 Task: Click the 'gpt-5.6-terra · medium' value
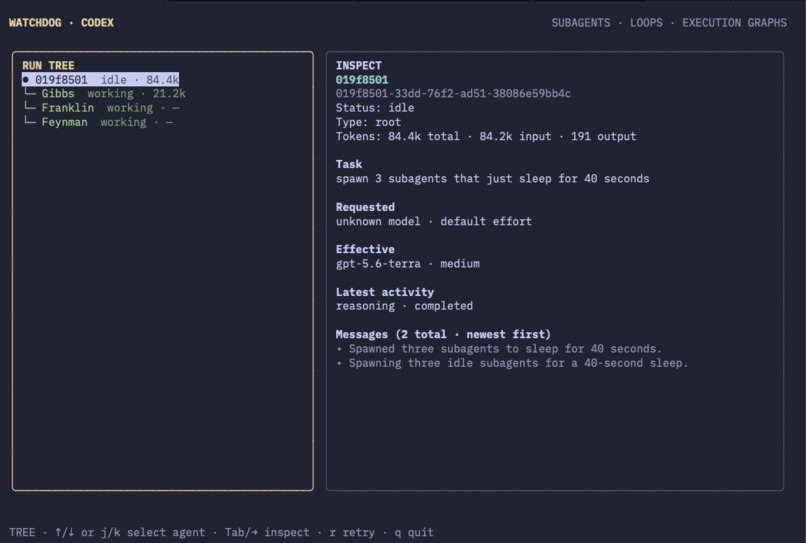click(408, 264)
